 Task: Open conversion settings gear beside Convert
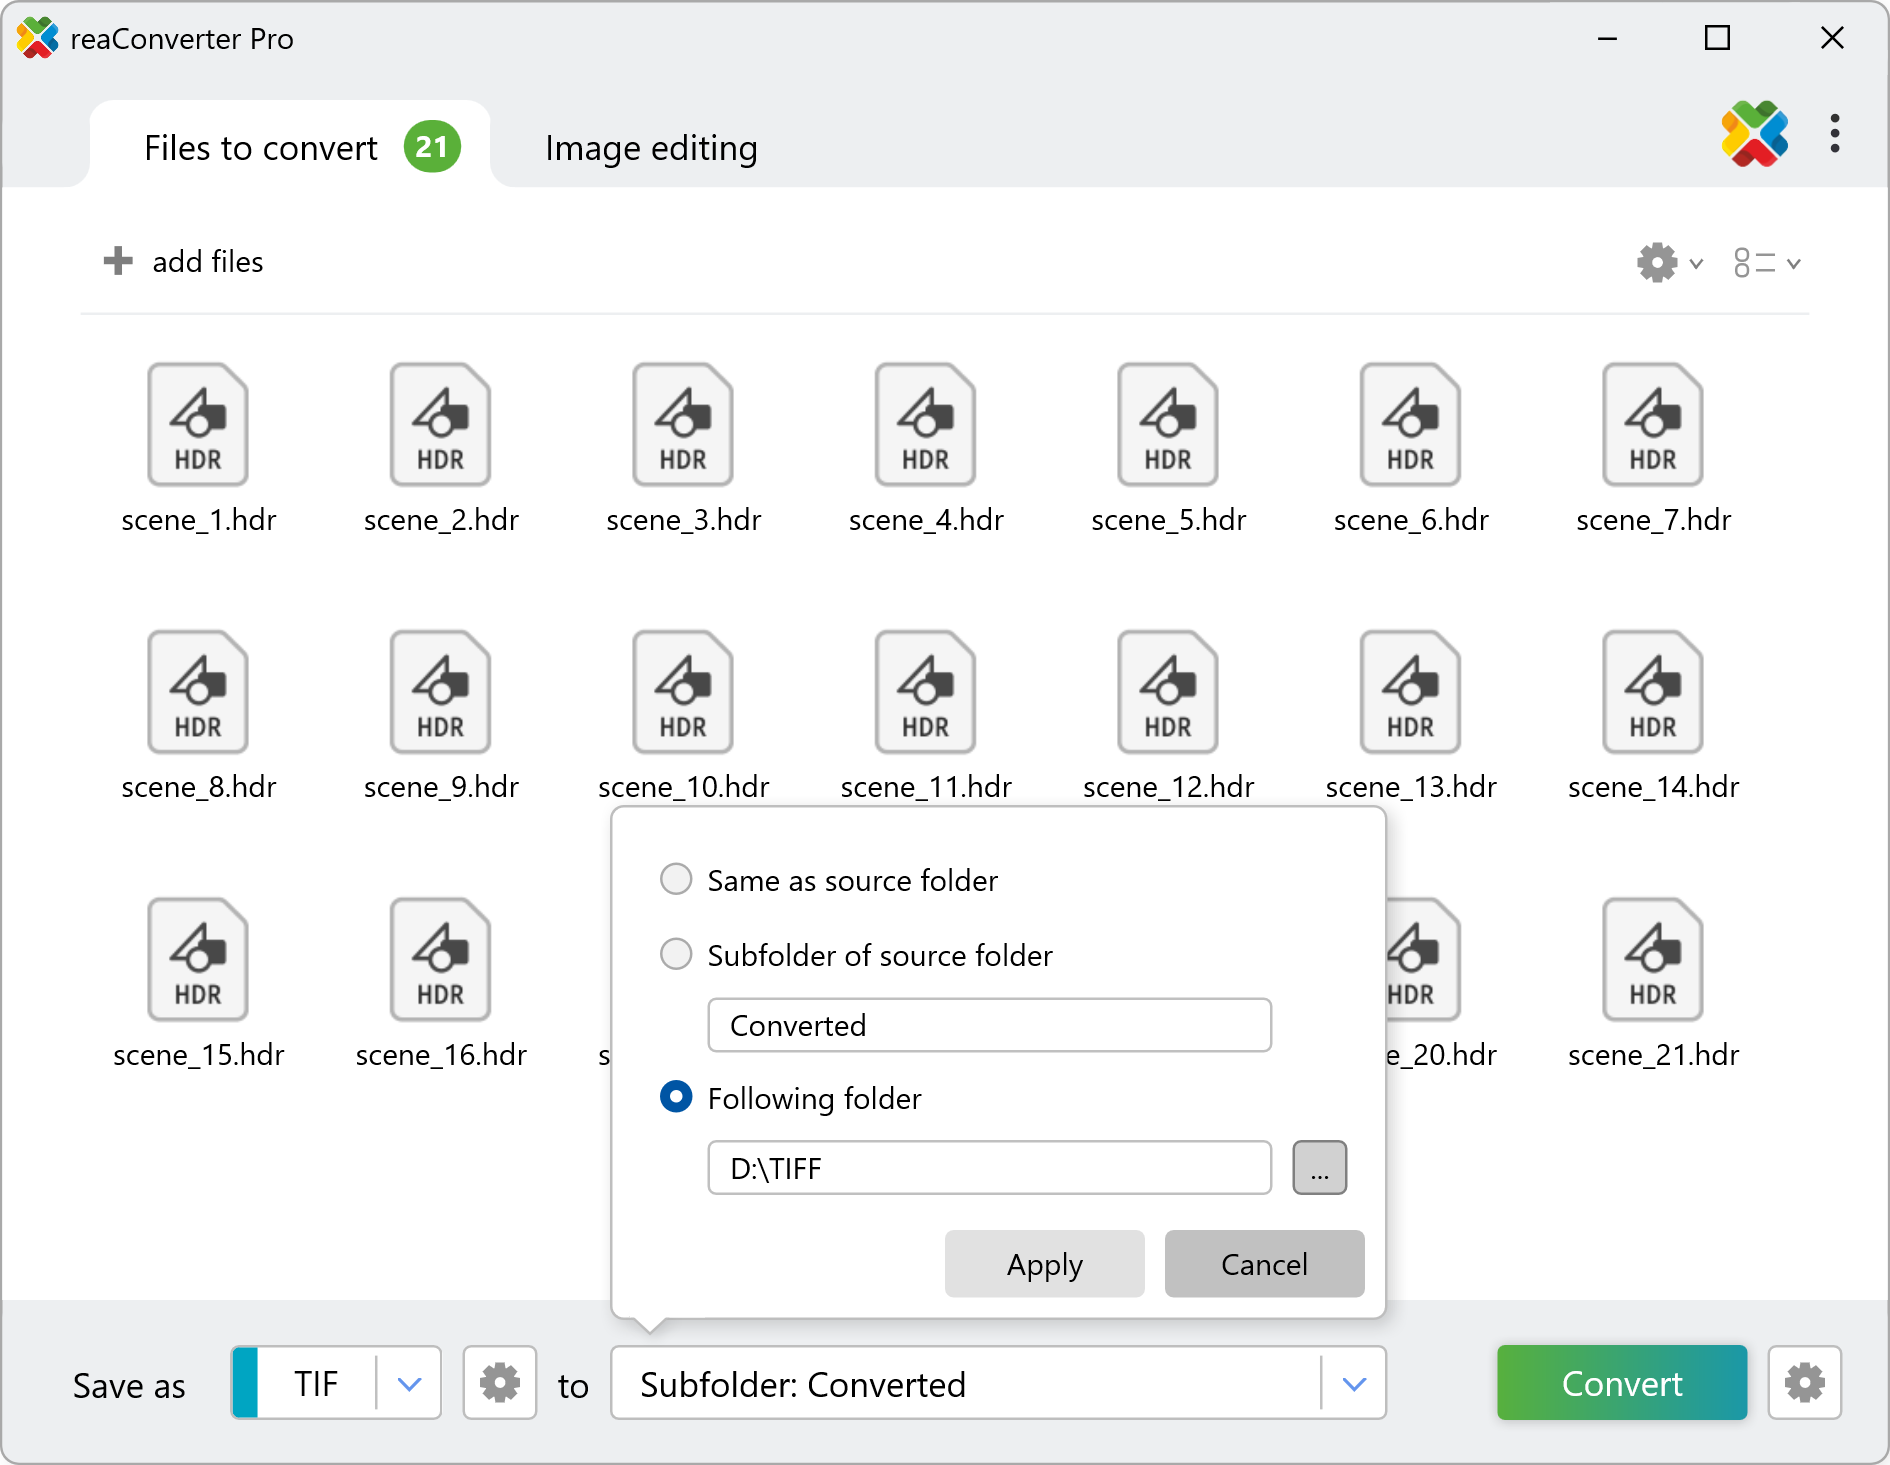point(1804,1383)
